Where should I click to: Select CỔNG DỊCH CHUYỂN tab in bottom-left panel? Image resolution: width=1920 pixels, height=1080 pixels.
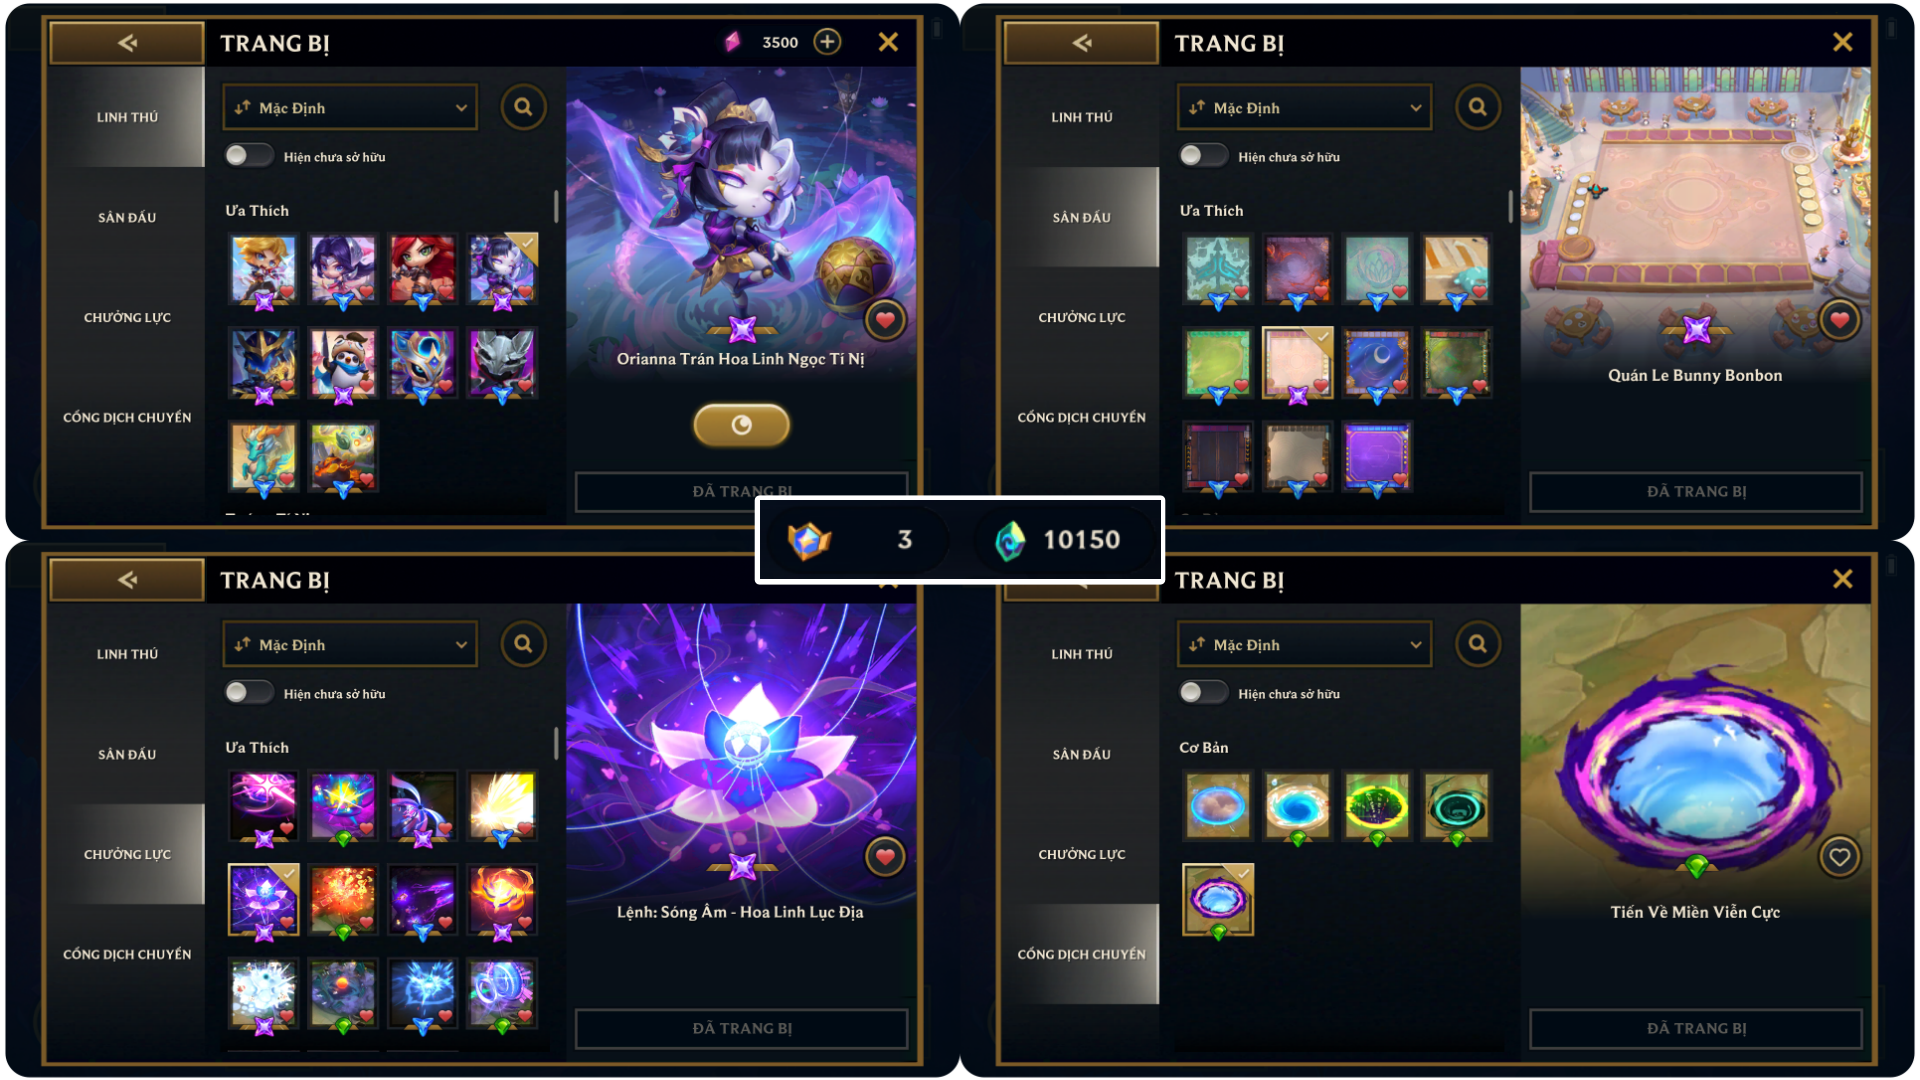(x=127, y=954)
